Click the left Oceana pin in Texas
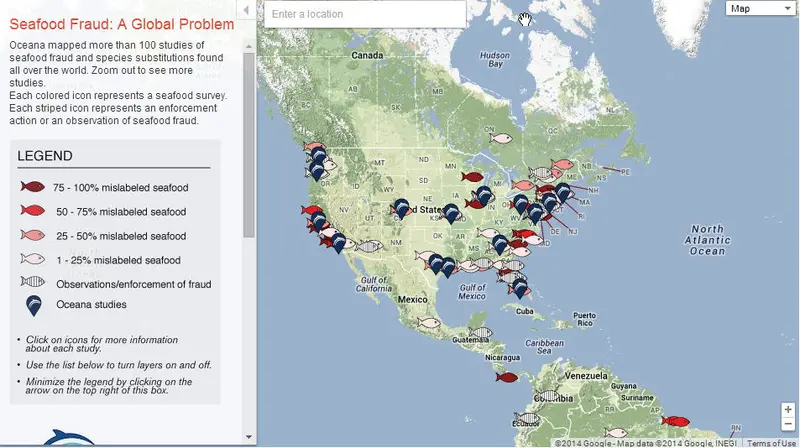800x448 pixels. click(436, 264)
